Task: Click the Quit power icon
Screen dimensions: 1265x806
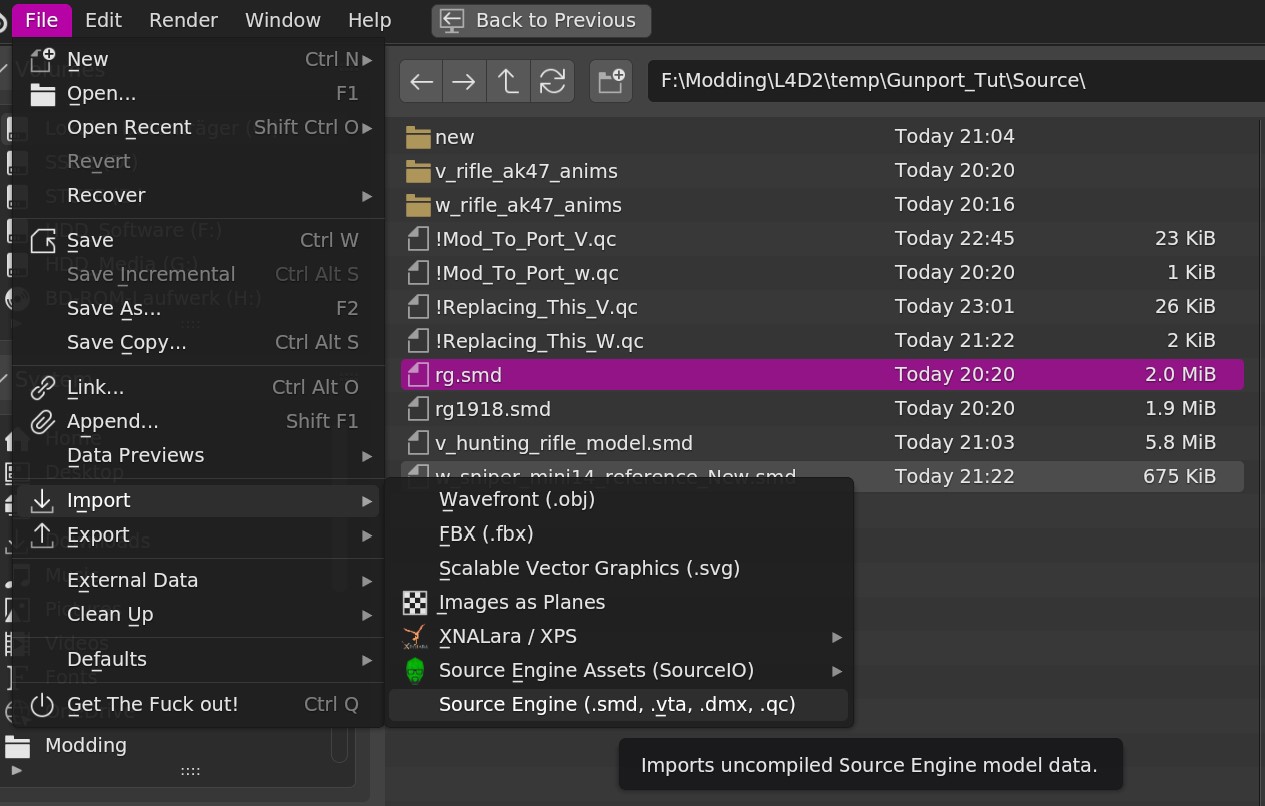Action: (42, 704)
